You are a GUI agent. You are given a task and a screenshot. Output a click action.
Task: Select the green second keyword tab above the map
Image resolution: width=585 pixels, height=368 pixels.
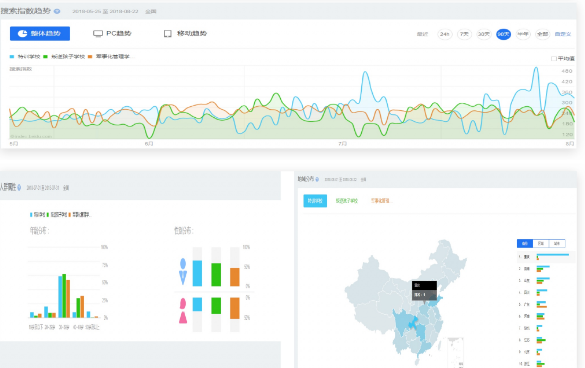347,201
